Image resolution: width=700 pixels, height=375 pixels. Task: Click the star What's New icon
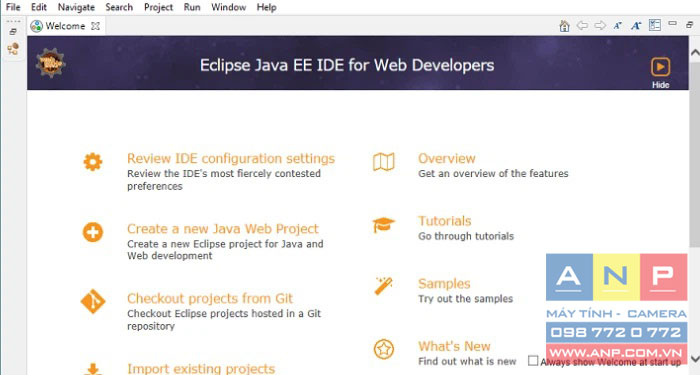383,349
